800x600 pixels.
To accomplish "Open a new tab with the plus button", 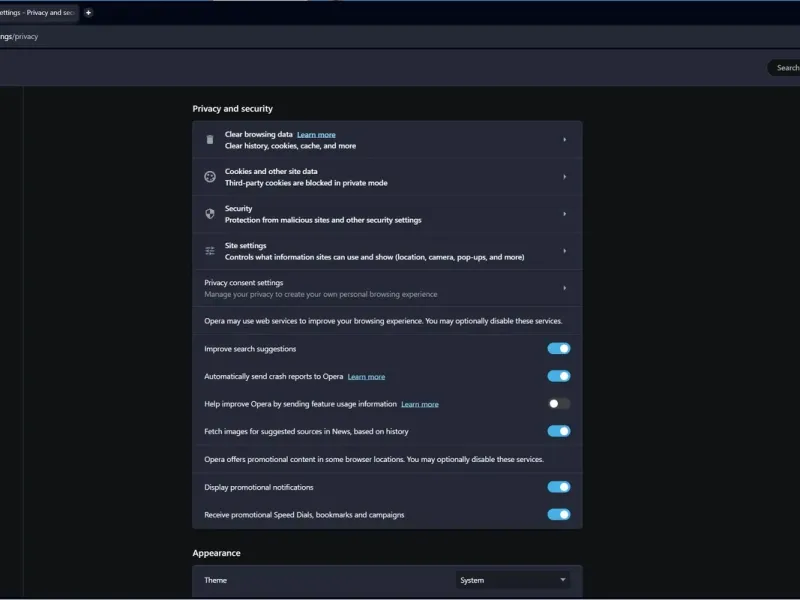I will tap(88, 13).
